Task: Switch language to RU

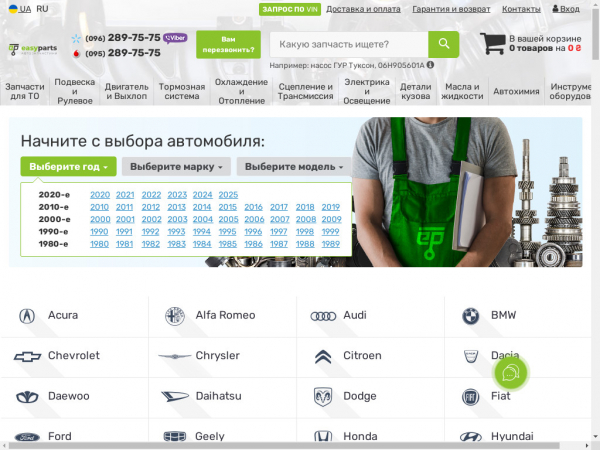Action: pos(42,9)
